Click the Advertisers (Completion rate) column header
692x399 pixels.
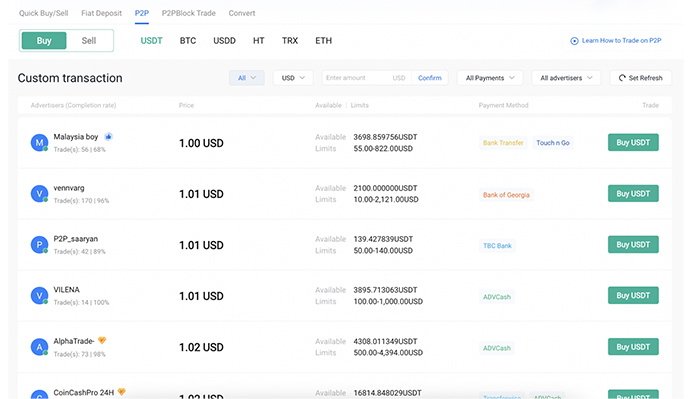(x=73, y=105)
